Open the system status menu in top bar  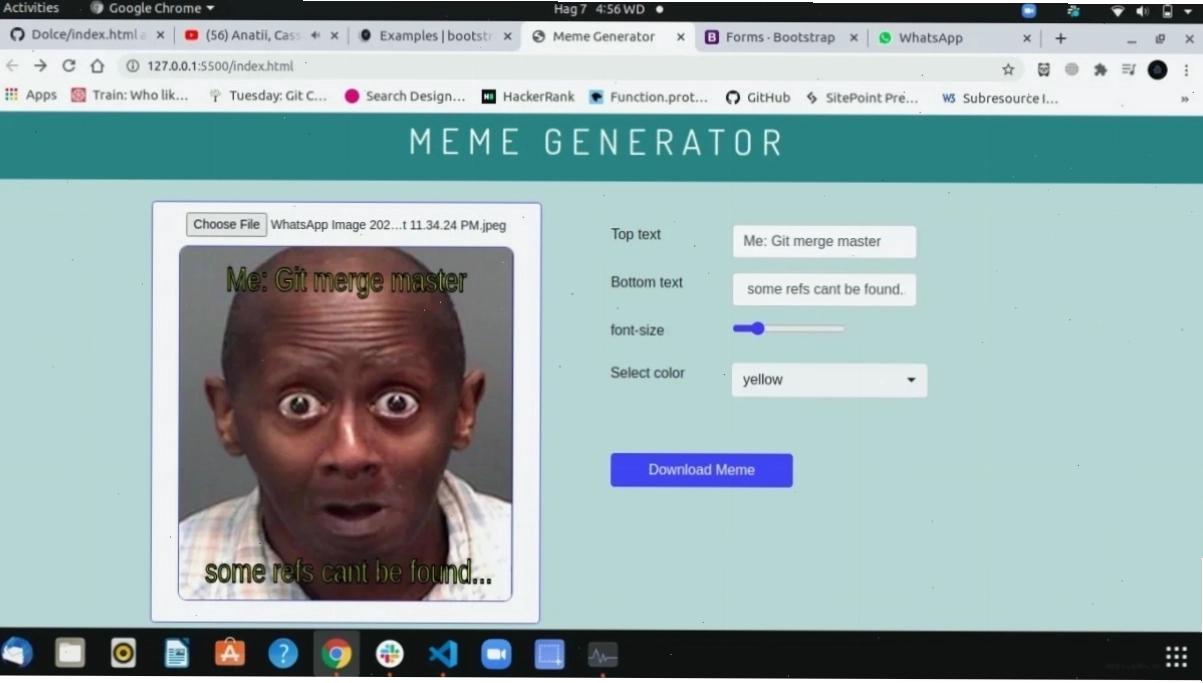click(x=1153, y=11)
